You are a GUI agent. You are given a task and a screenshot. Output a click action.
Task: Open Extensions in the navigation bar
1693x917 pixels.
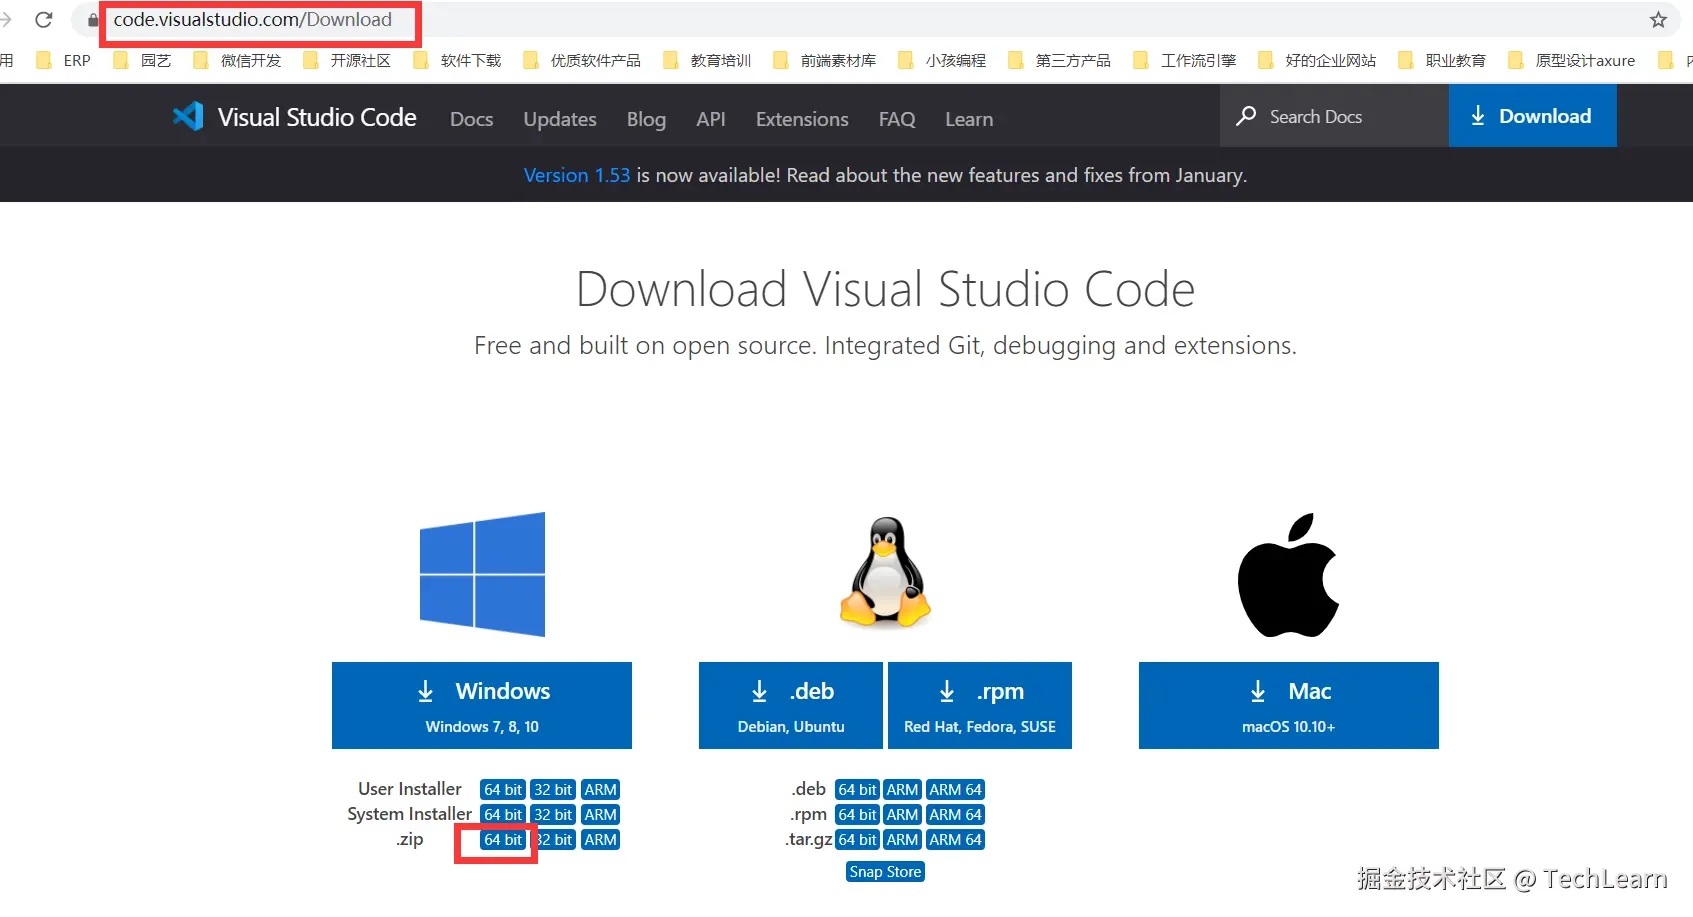pyautogui.click(x=802, y=119)
